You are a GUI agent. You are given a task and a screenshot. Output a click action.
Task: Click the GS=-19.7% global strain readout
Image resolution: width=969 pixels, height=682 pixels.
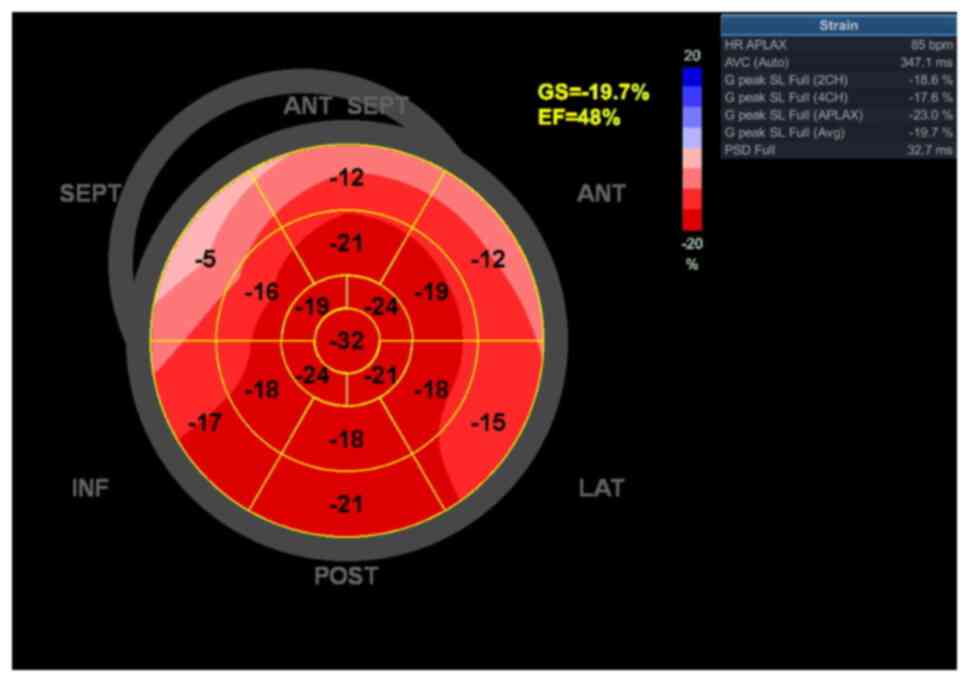click(593, 93)
